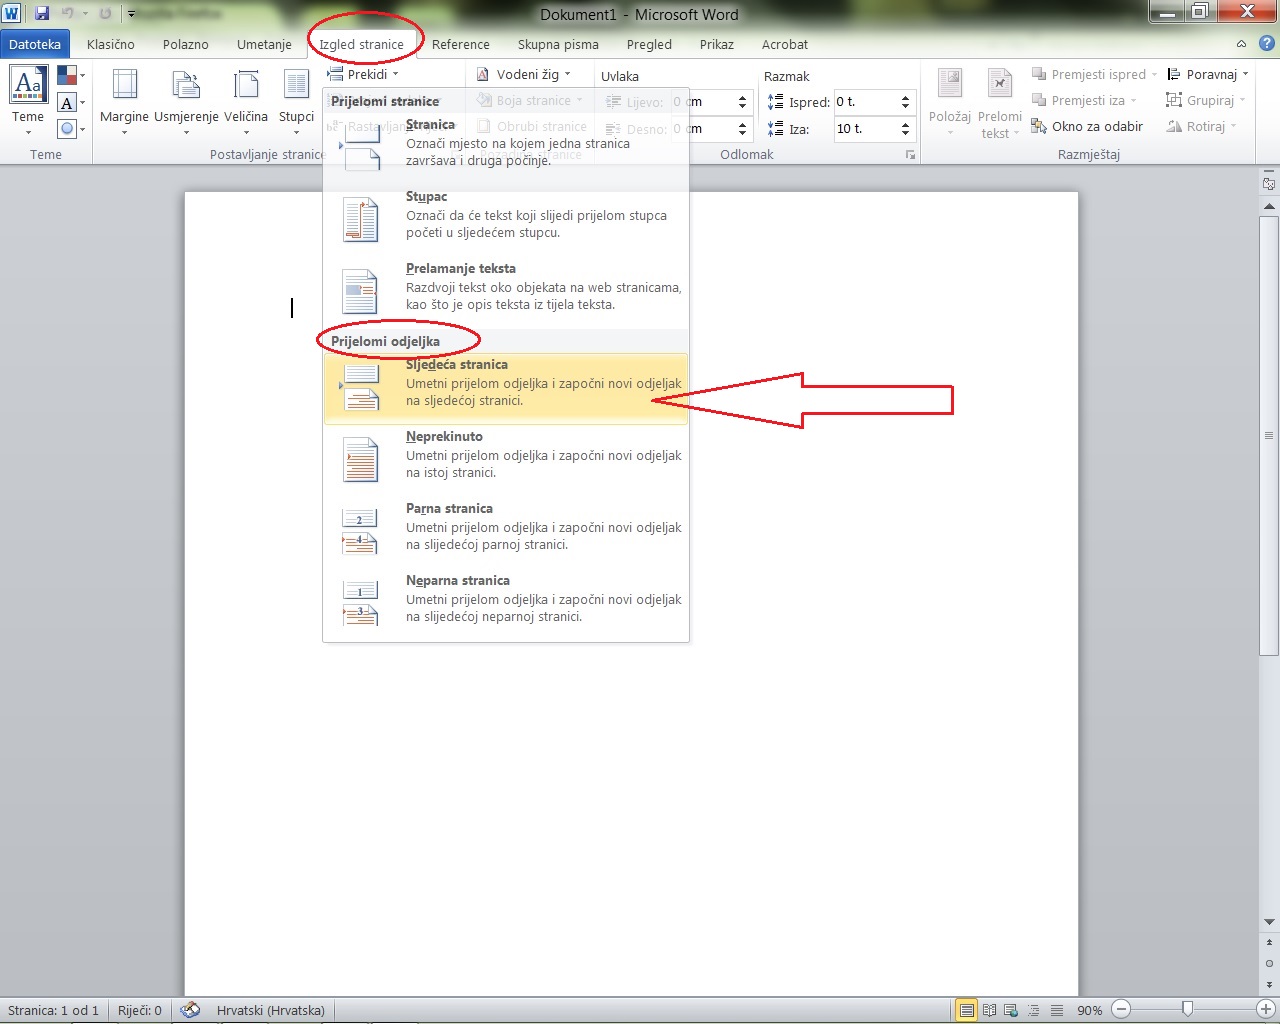Select the Prelamanje teksta break option

[x=506, y=292]
